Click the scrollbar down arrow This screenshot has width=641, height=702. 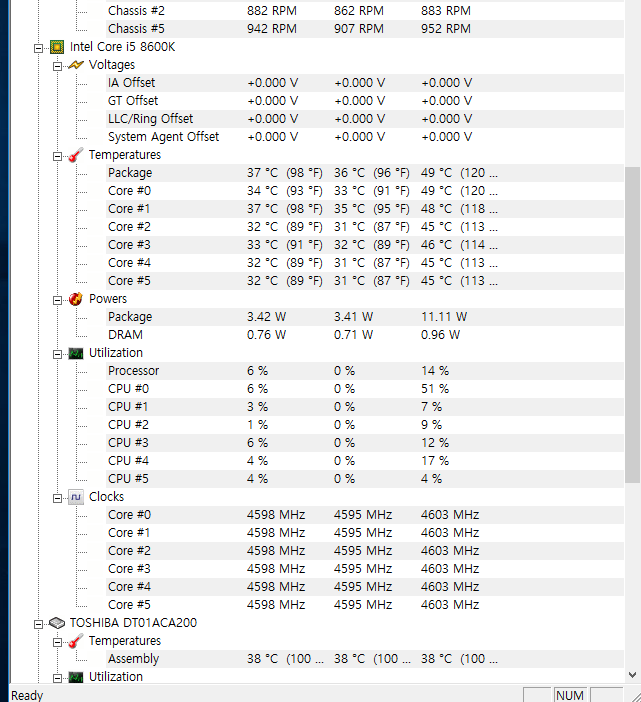tap(632, 675)
